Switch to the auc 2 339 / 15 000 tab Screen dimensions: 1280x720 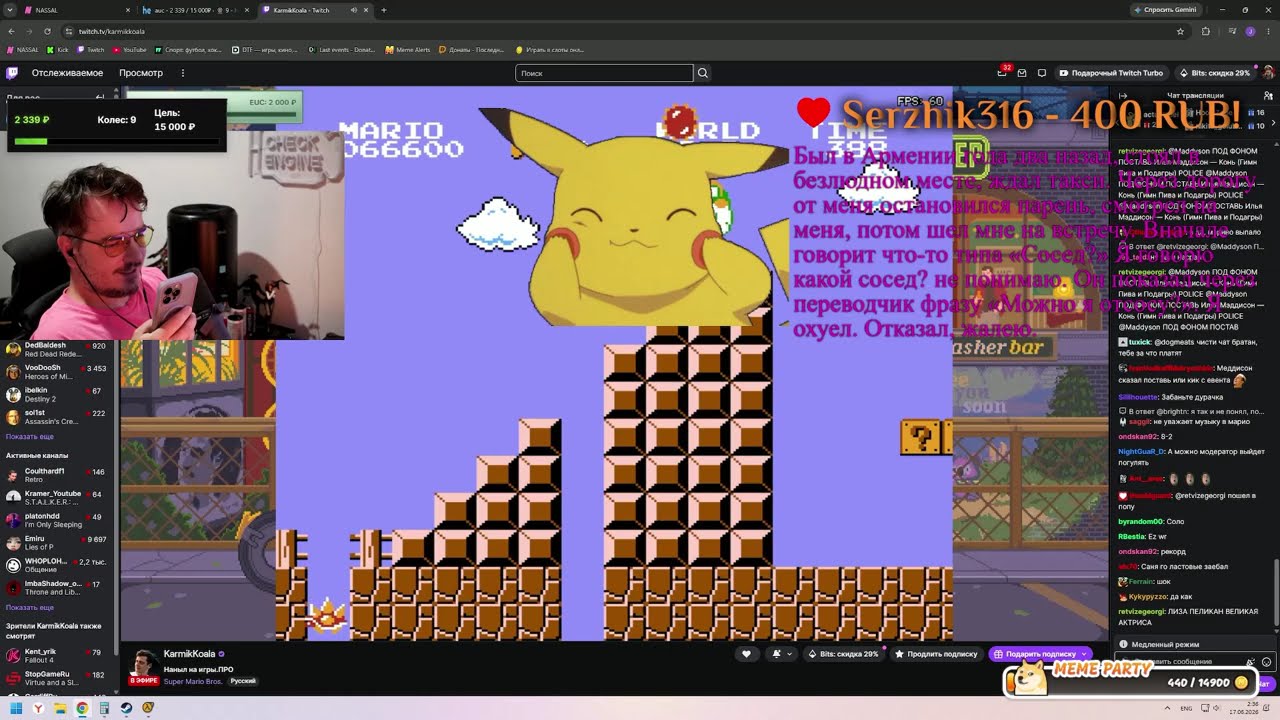[x=194, y=10]
